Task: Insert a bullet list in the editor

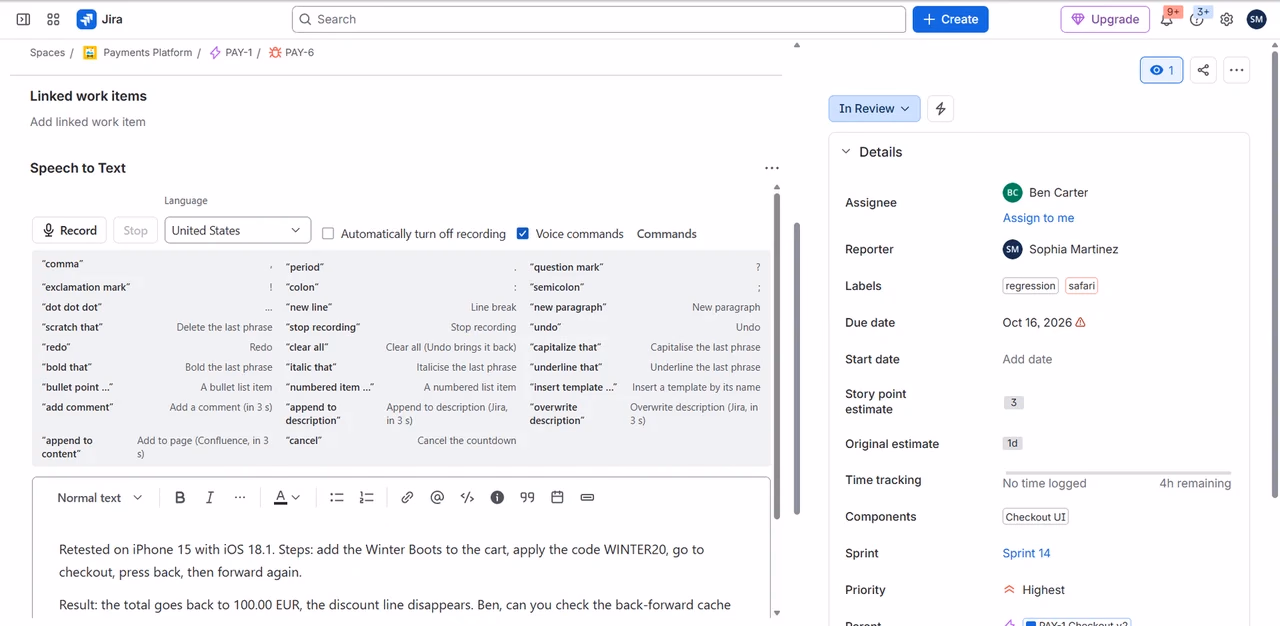Action: point(337,497)
